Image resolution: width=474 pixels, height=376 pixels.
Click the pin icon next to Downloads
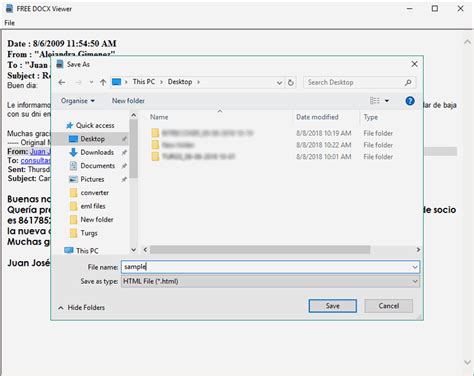[124, 152]
